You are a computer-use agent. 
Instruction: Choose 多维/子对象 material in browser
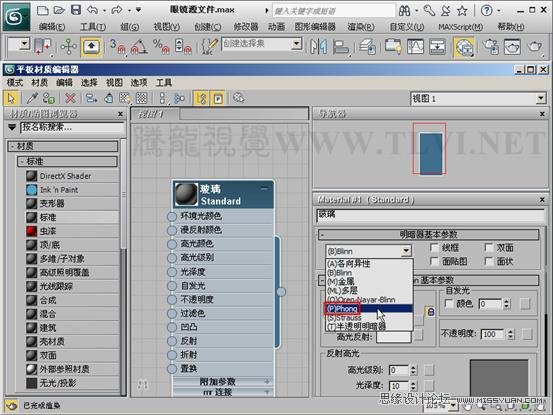[x=72, y=259]
